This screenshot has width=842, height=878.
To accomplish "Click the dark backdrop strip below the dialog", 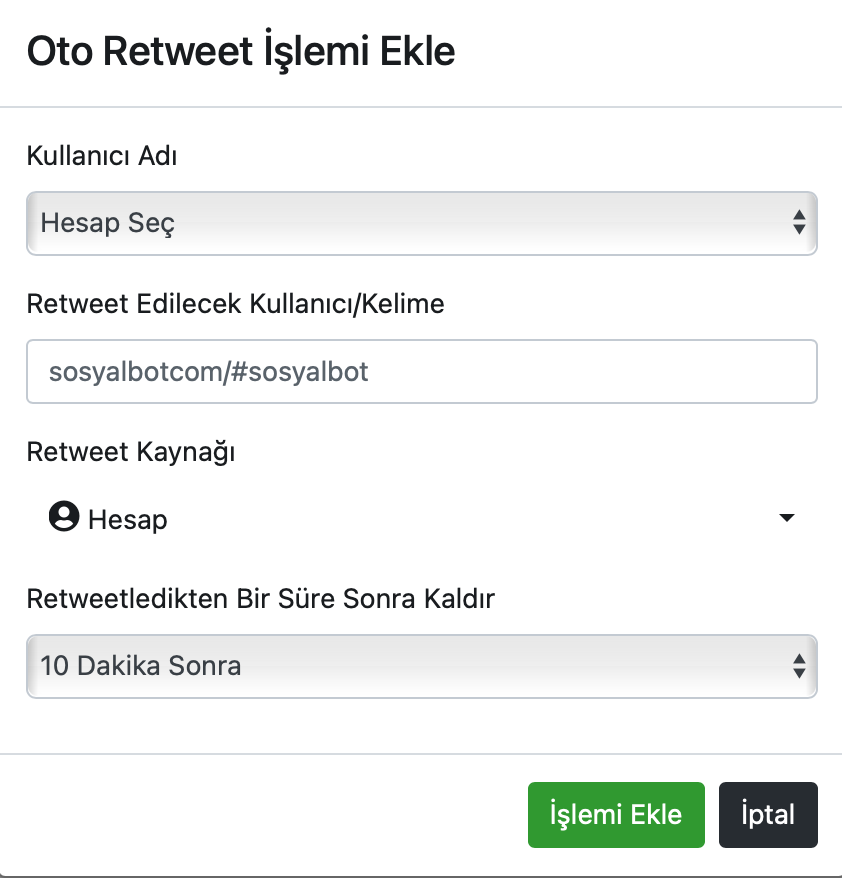I will [x=421, y=876].
